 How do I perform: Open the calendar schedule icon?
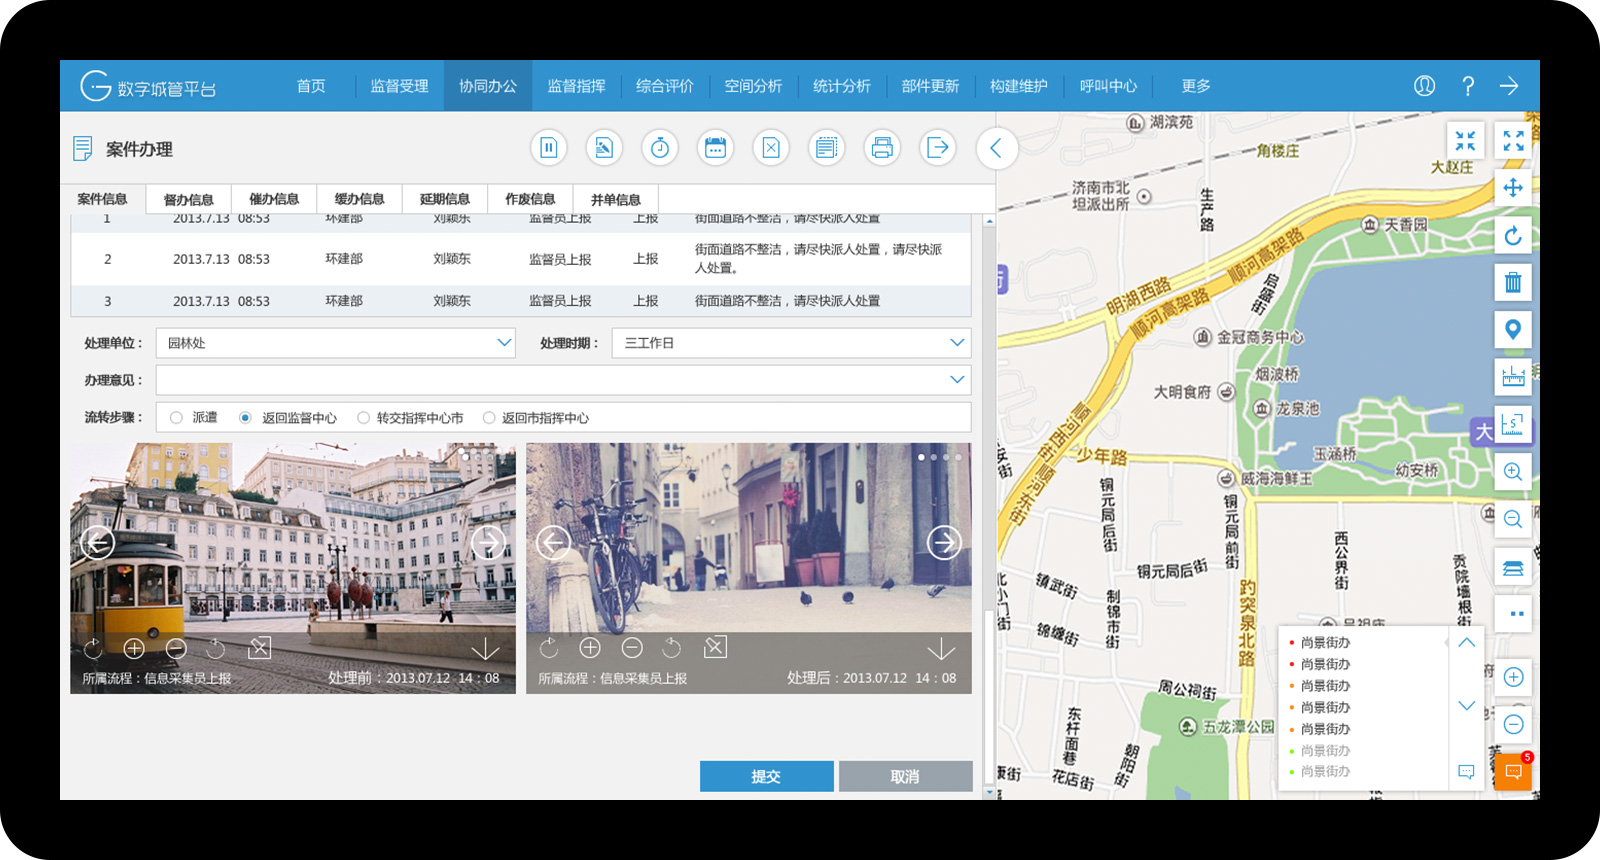(715, 148)
